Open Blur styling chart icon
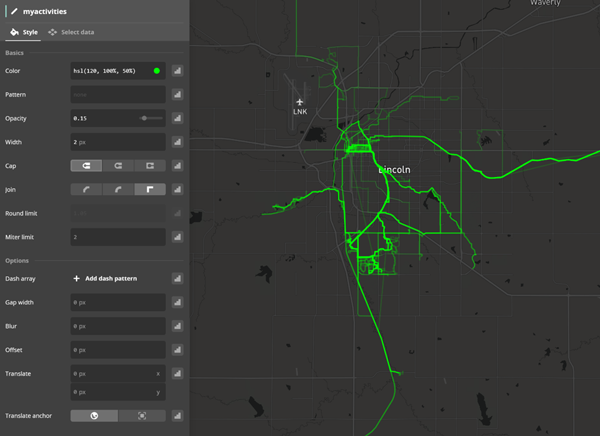This screenshot has height=436, width=600. (x=177, y=326)
